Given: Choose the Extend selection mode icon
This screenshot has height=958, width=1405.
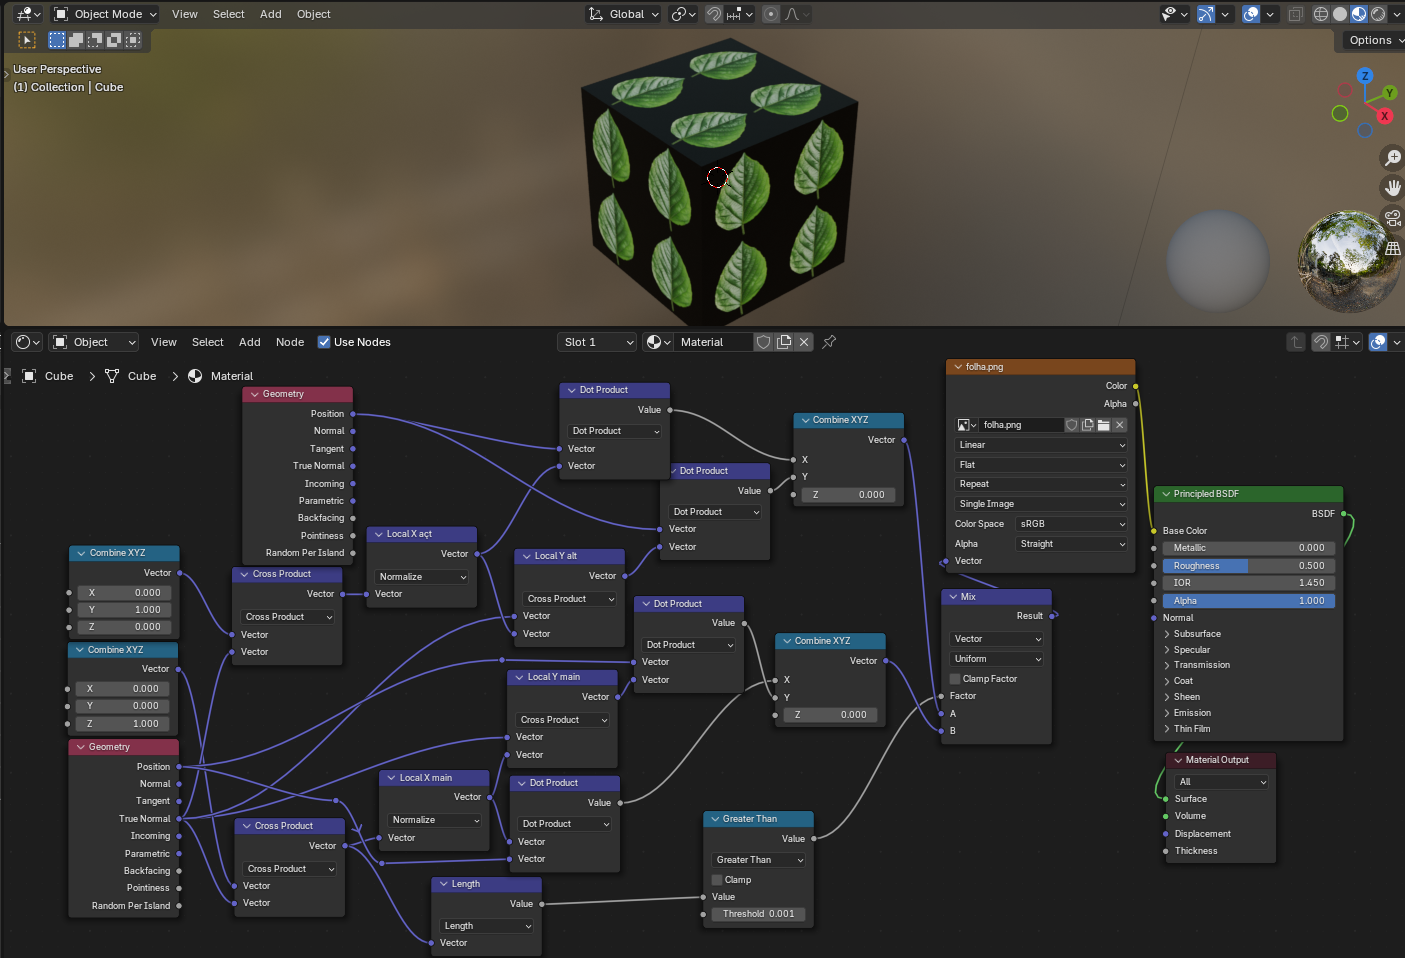Looking at the screenshot, I should [x=76, y=40].
